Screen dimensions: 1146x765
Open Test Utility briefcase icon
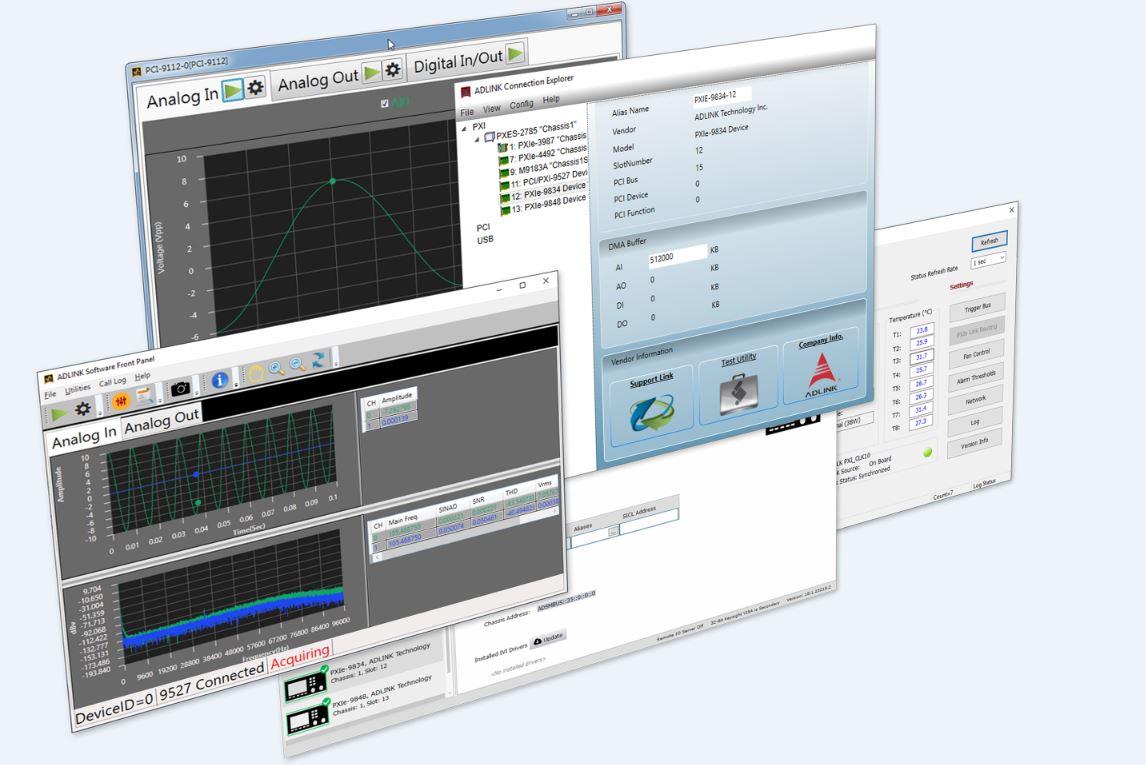[x=738, y=393]
